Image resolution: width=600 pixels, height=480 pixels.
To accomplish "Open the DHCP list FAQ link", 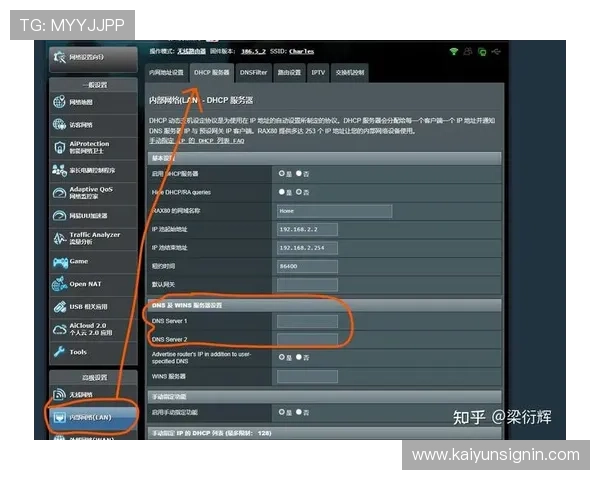I will pyautogui.click(x=196, y=141).
